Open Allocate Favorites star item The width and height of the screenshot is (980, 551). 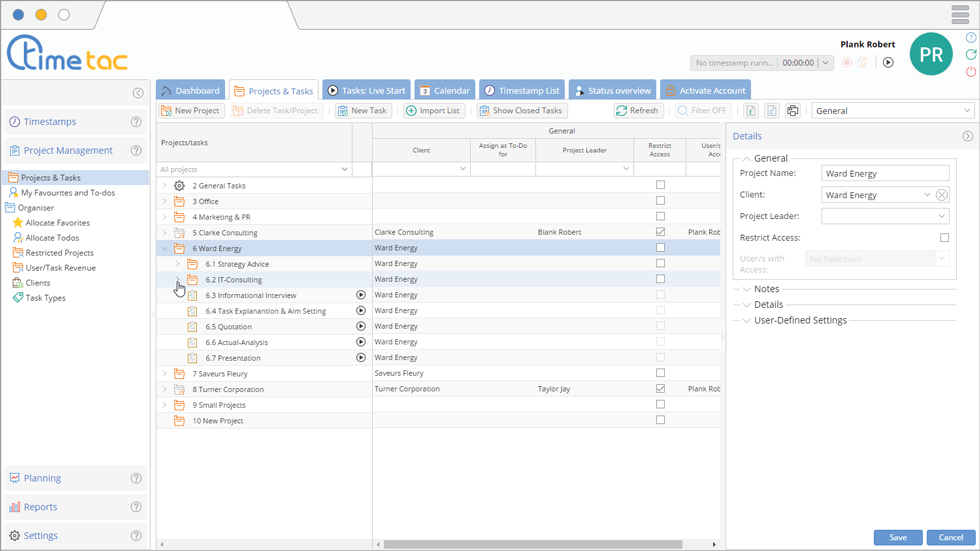click(51, 223)
